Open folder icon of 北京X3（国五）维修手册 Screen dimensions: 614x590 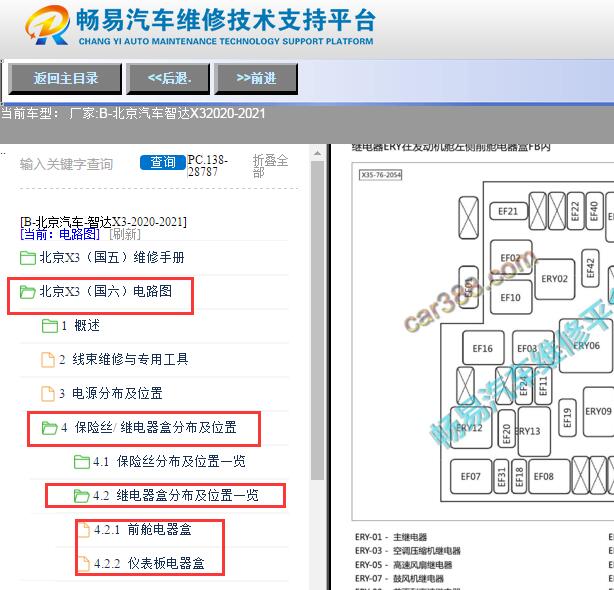tap(27, 258)
